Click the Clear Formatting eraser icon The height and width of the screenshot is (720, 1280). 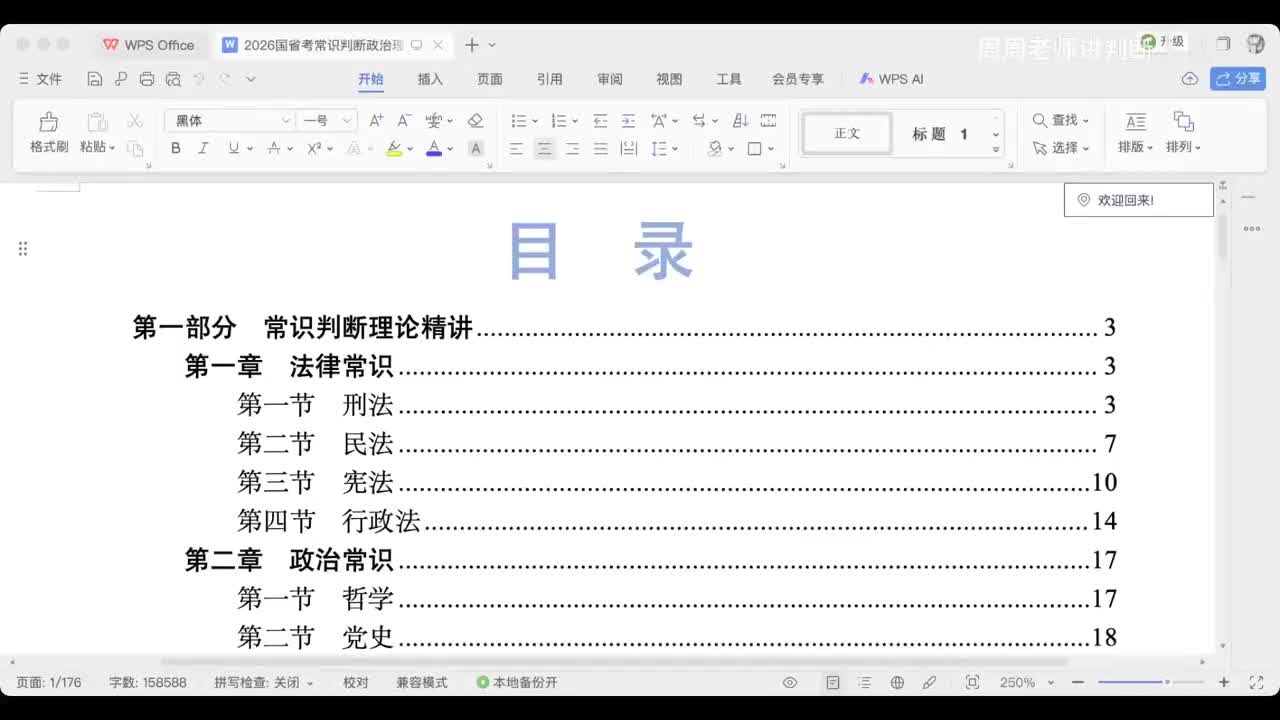[475, 120]
